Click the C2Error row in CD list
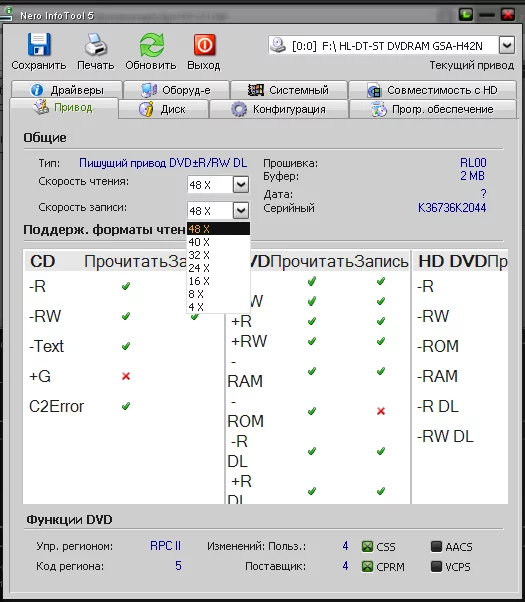 [x=56, y=406]
